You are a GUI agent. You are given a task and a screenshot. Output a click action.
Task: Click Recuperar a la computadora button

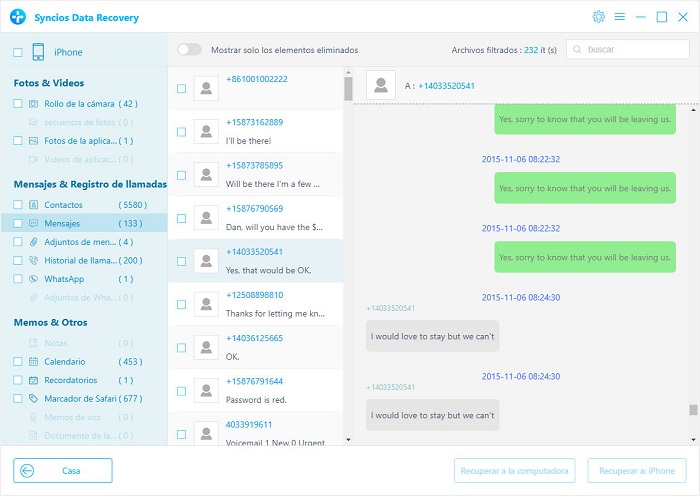514,471
